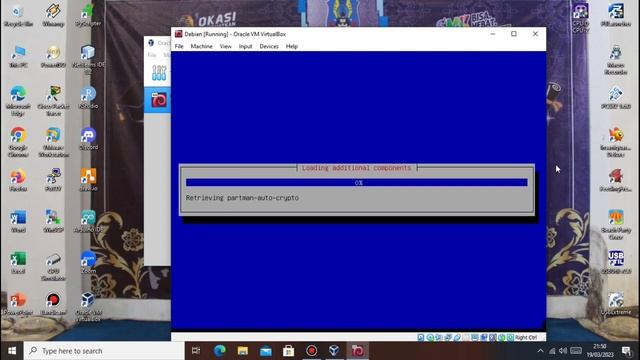Open the File menu in Debian VM window
Viewport: 640px width, 360px height.
179,47
